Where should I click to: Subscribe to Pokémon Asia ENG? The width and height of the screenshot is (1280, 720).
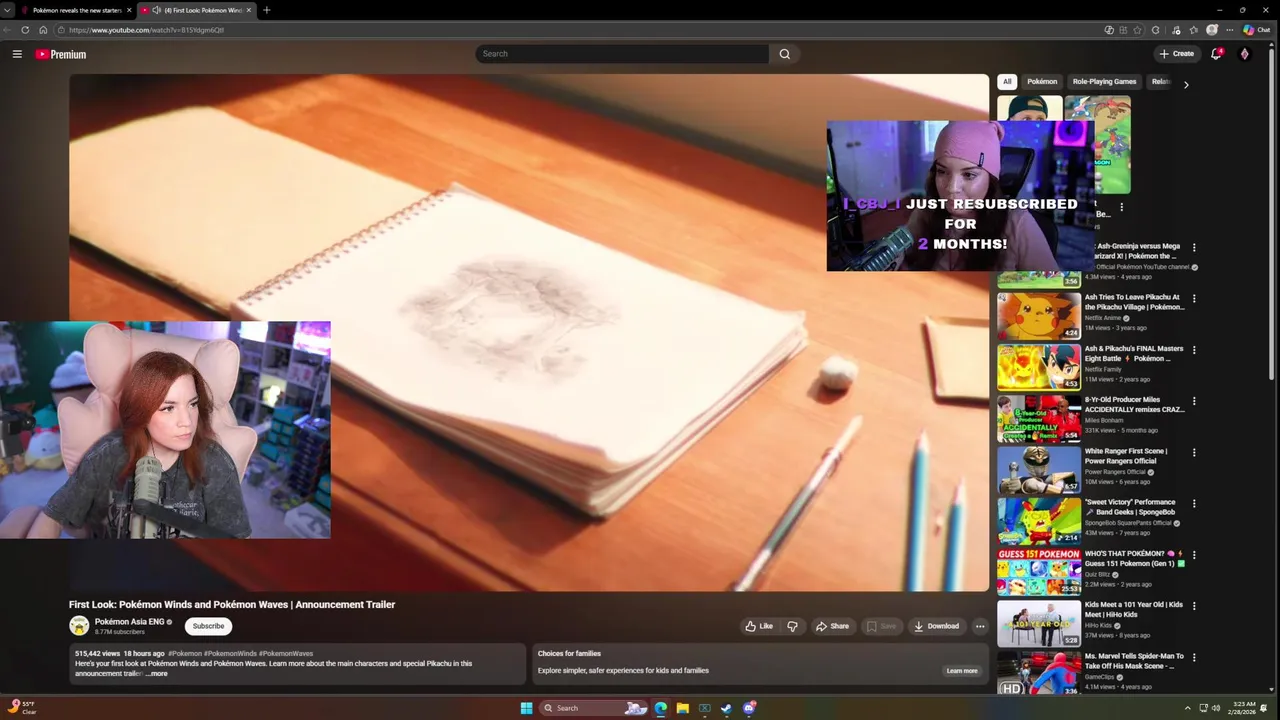pos(208,626)
